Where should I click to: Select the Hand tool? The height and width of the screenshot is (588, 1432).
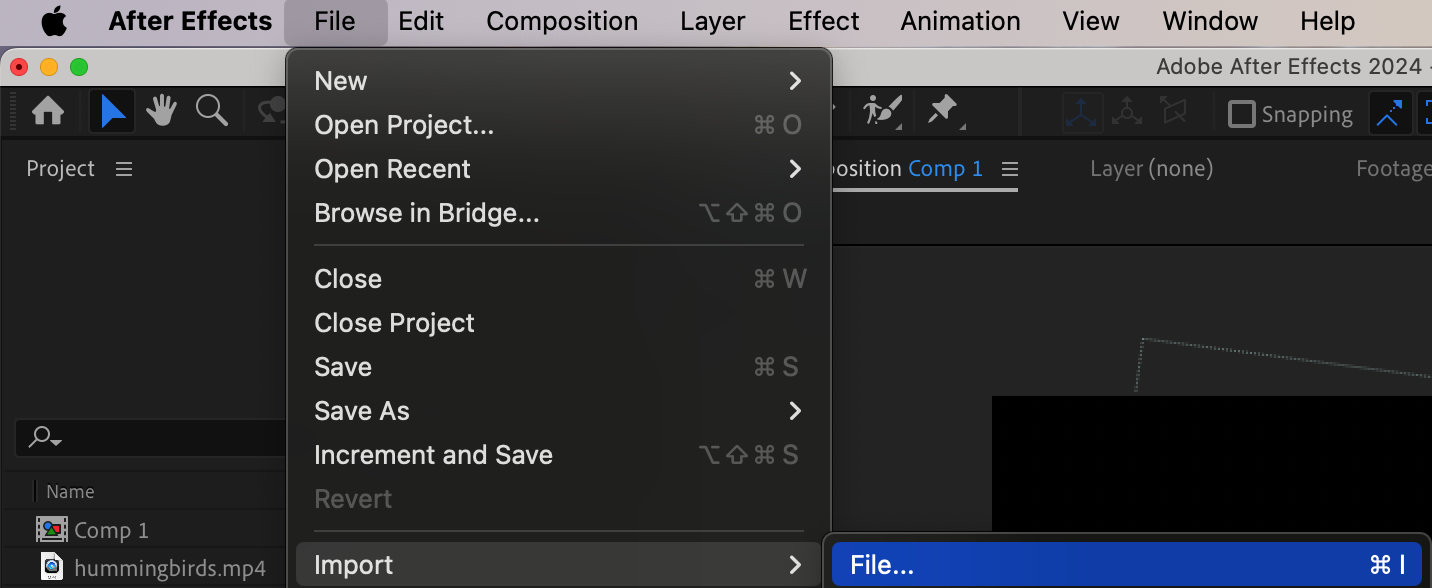[161, 112]
